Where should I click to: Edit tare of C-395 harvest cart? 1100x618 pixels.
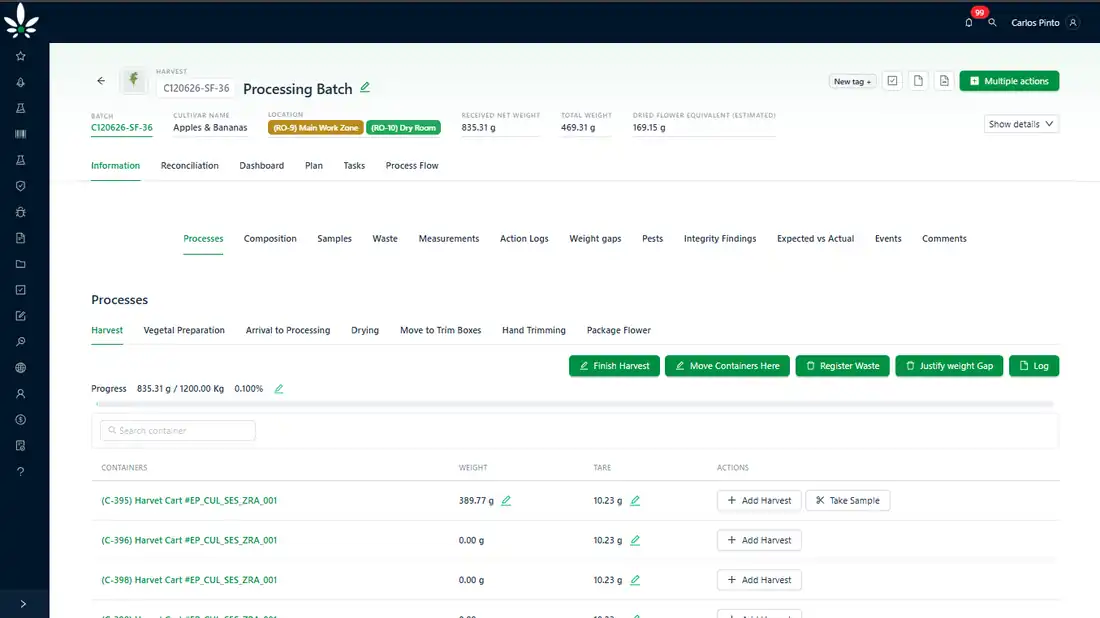pos(635,501)
